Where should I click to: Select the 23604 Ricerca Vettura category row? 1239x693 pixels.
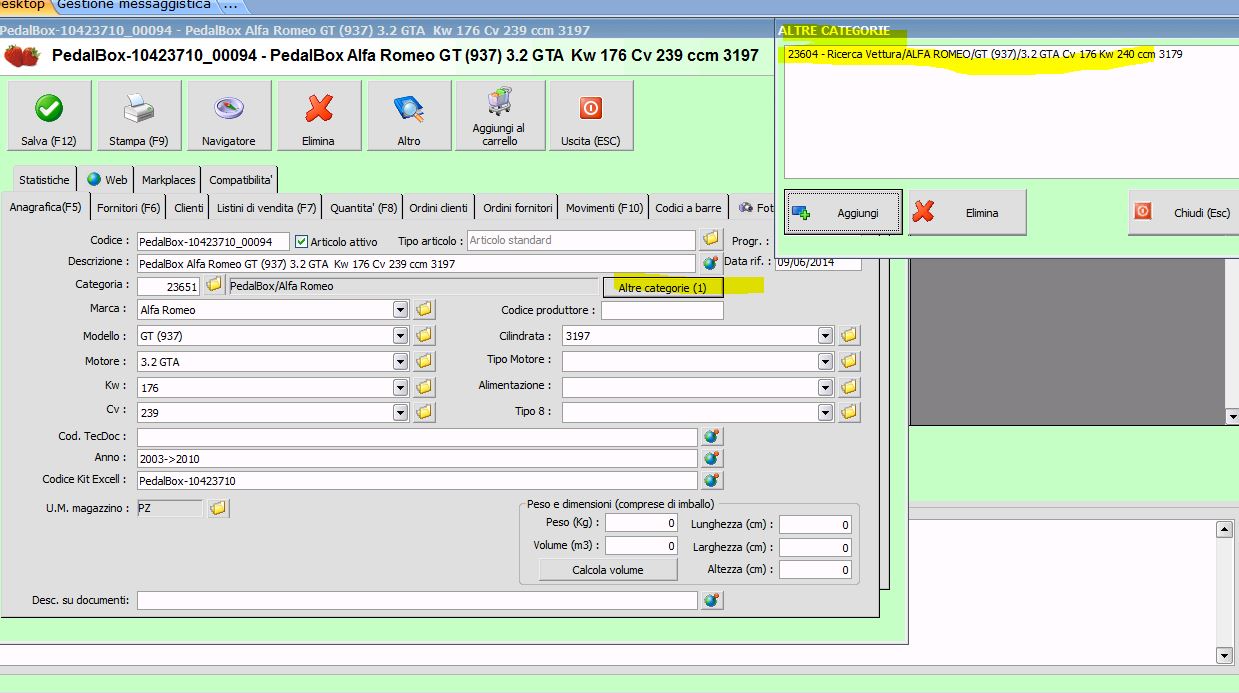pos(985,54)
